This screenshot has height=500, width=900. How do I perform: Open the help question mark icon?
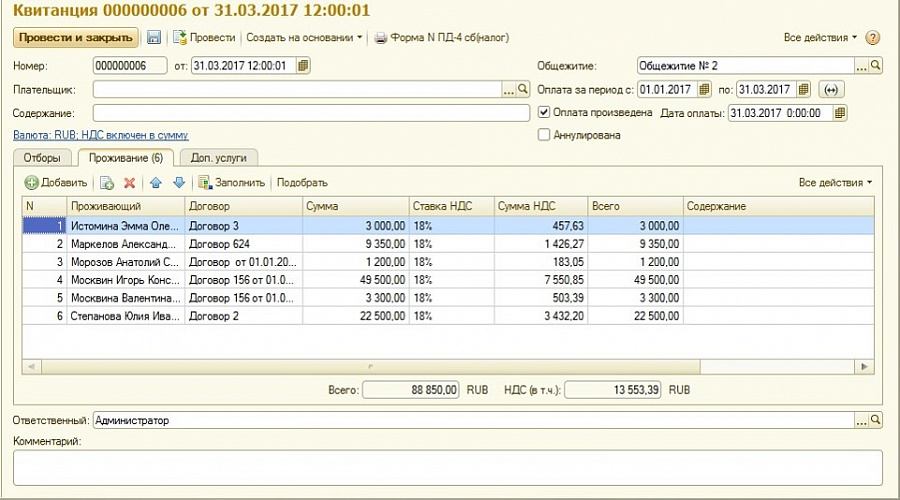click(872, 38)
